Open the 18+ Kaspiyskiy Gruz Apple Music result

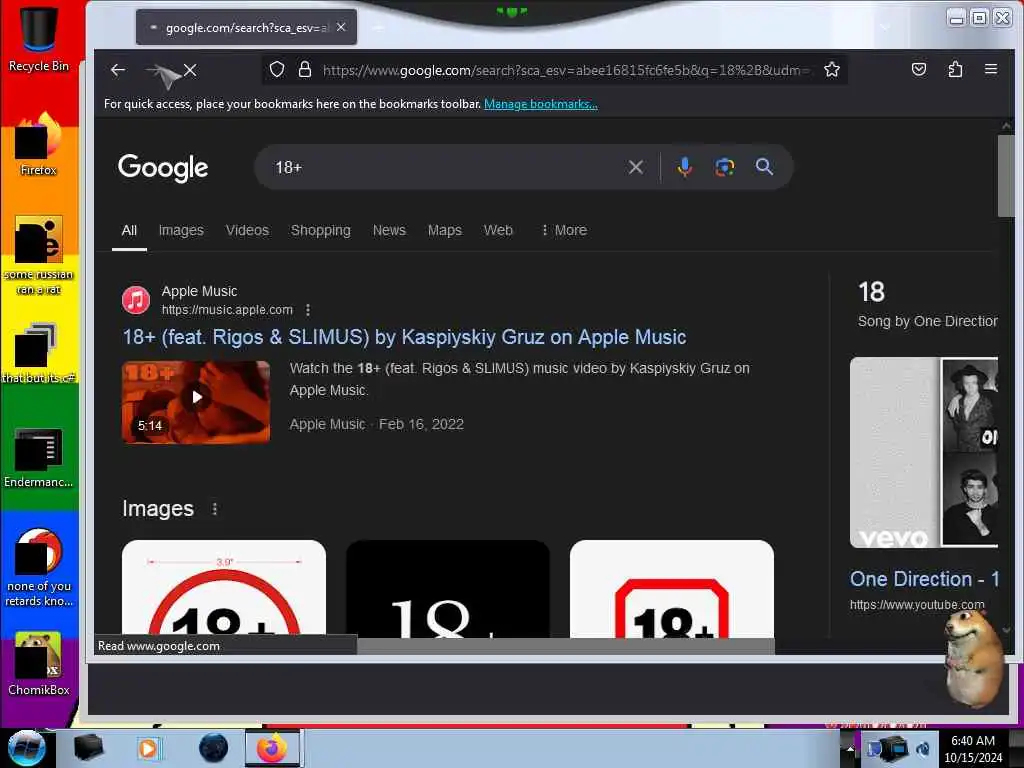404,337
